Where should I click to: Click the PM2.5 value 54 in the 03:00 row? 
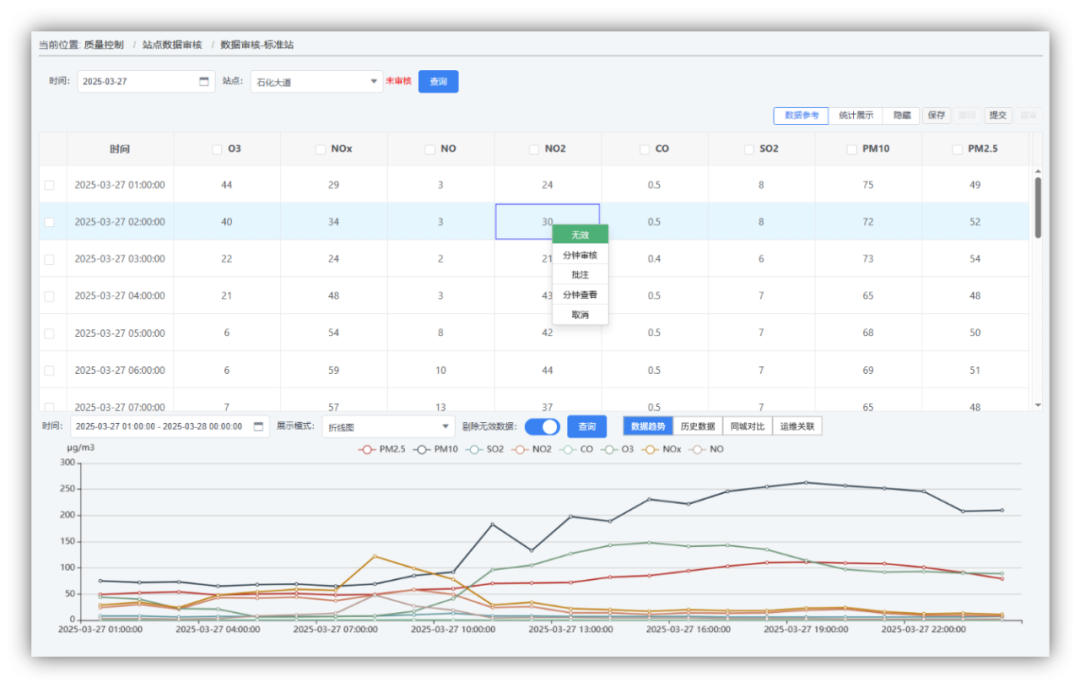[975, 259]
